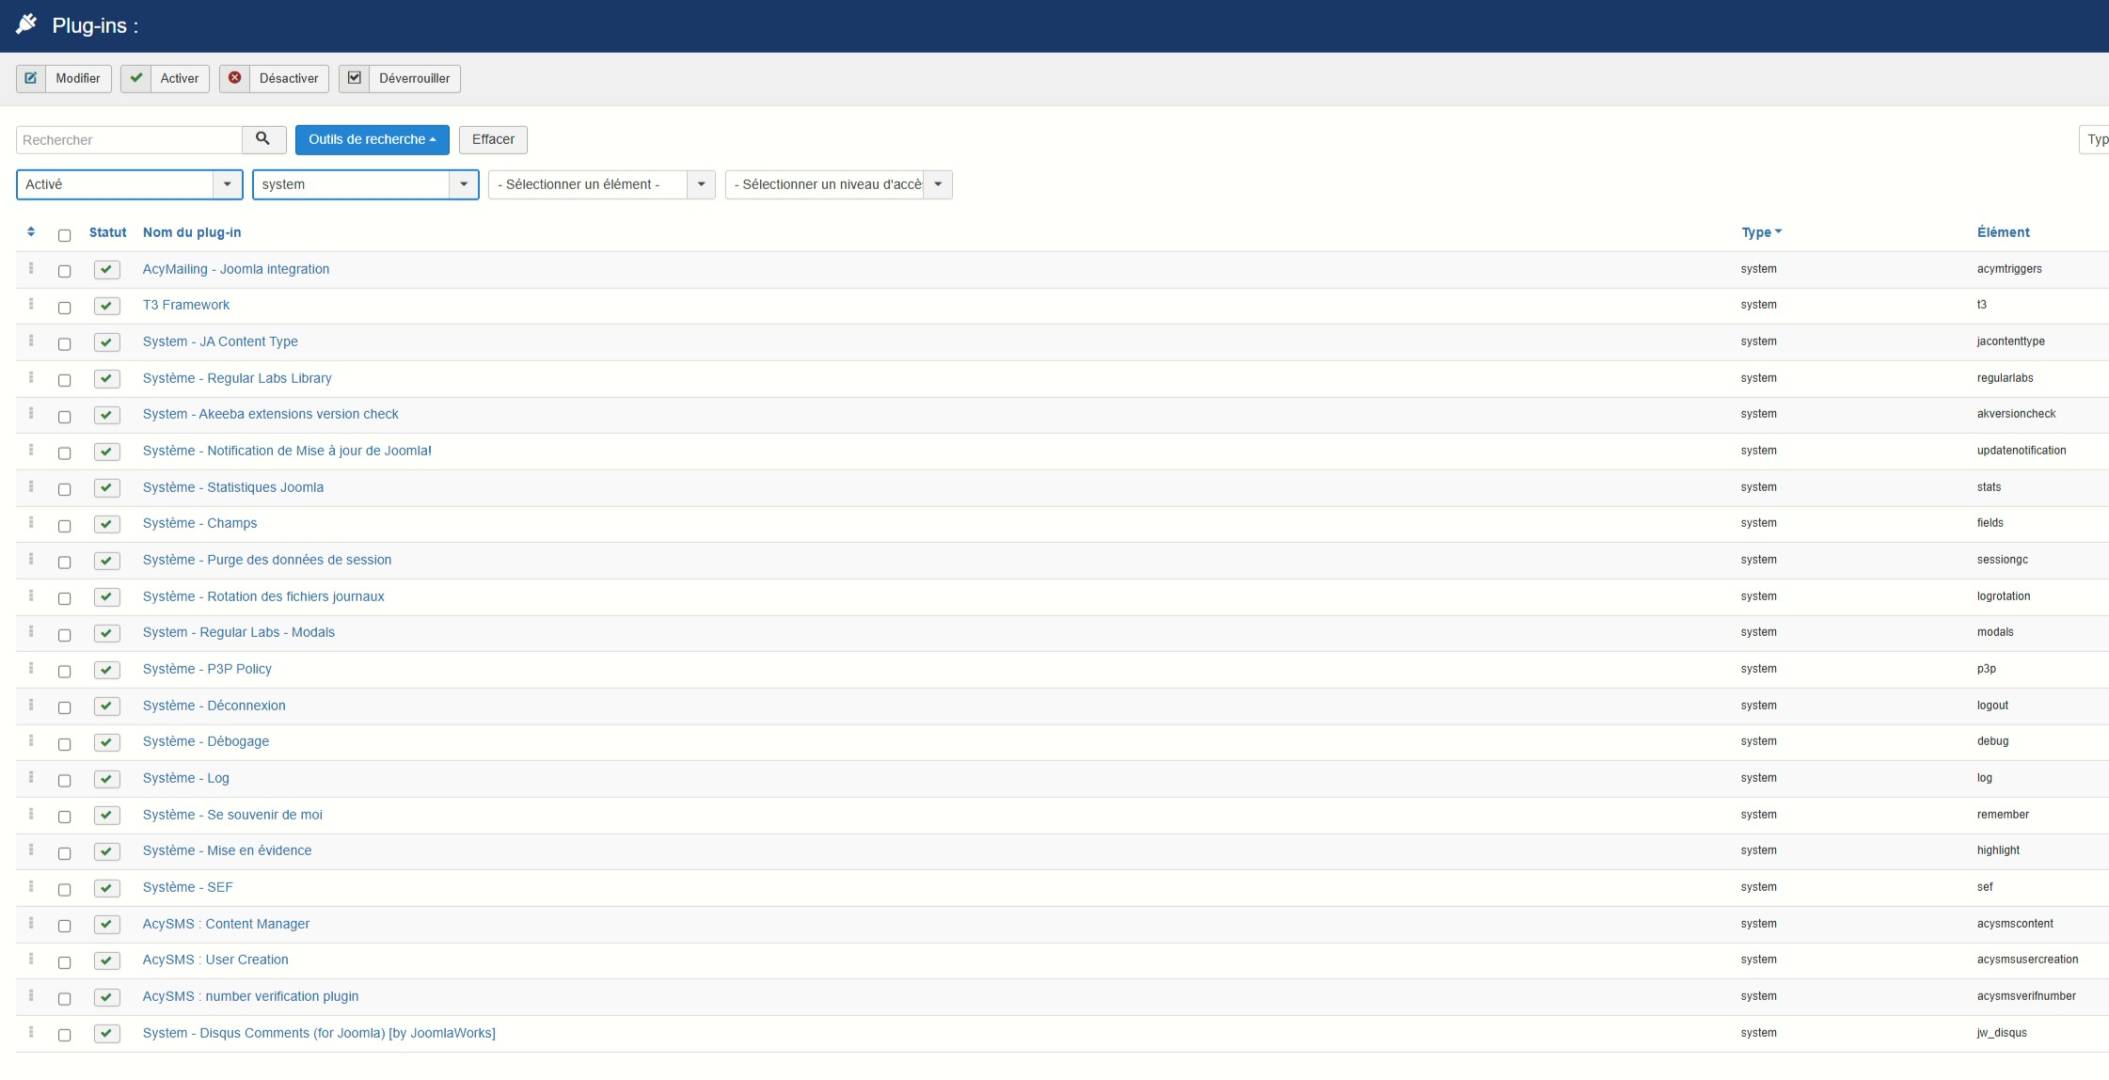Click 'jw_disqus' element cell
The width and height of the screenshot is (2109, 1080).
(2001, 1033)
